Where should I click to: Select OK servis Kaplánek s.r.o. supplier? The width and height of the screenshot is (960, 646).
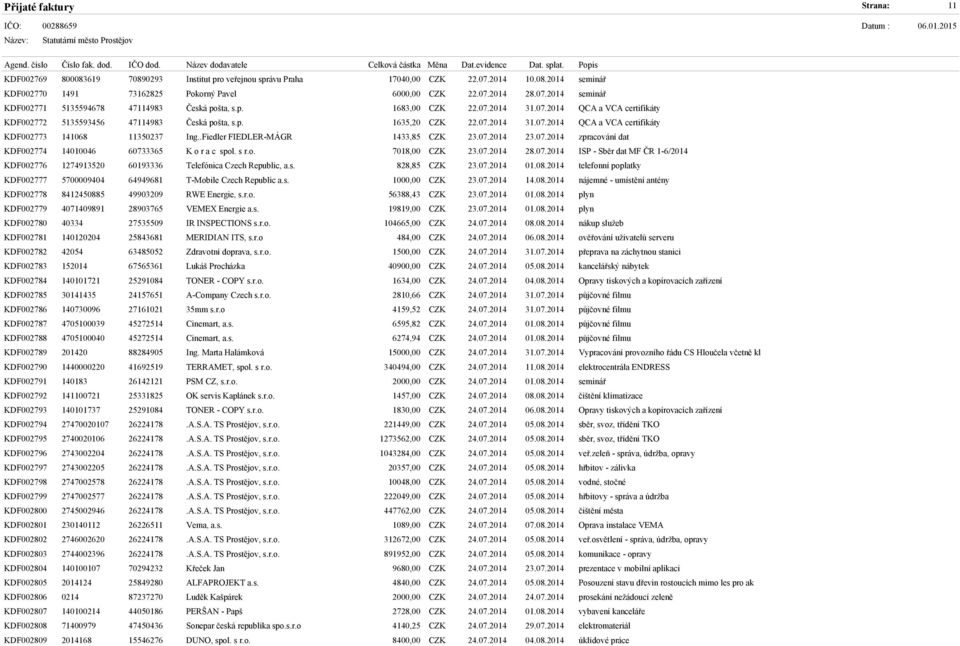tap(230, 396)
